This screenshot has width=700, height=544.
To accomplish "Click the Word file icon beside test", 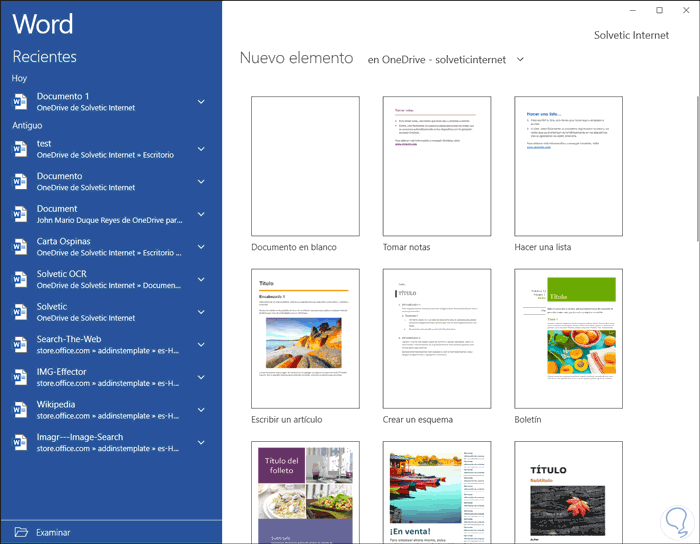I will (x=19, y=149).
